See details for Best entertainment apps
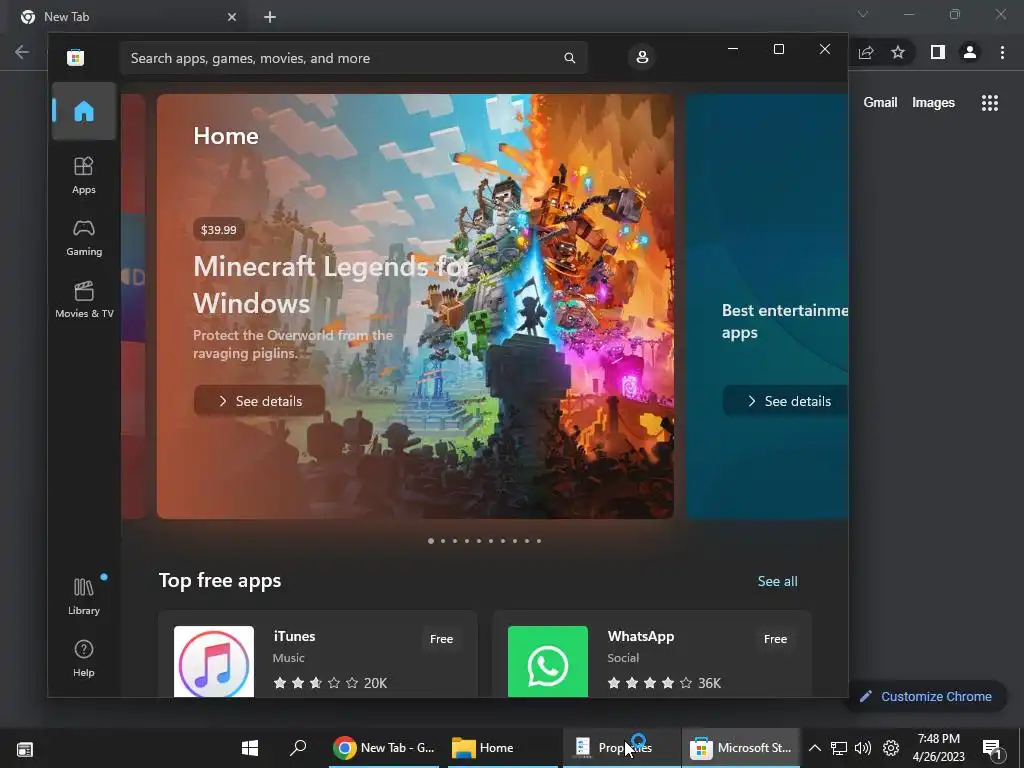 pos(786,401)
